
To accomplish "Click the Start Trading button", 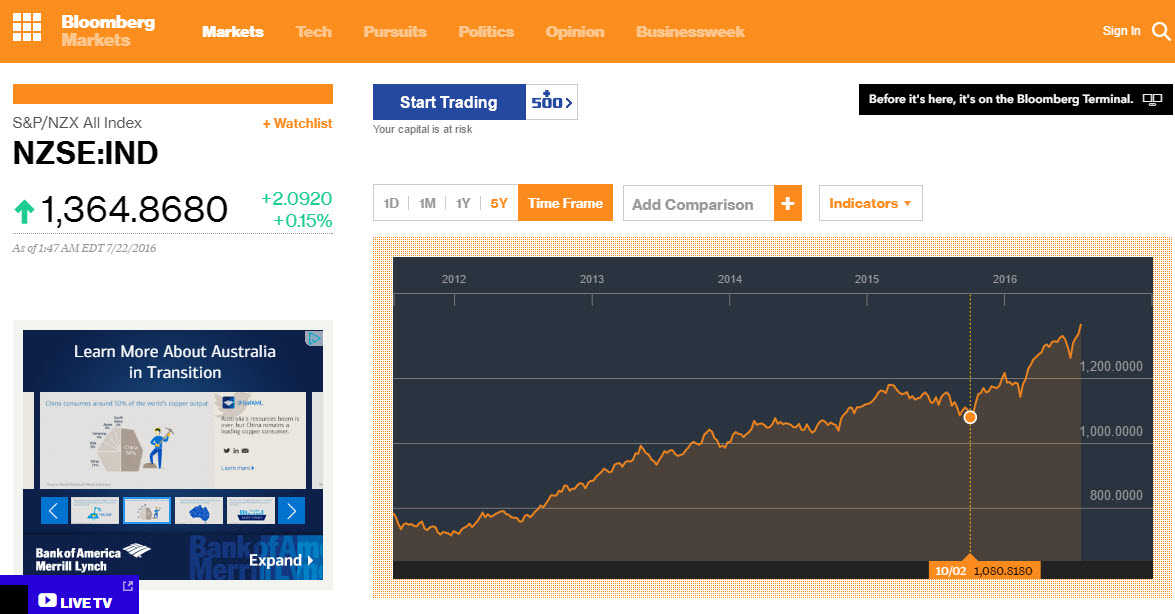I will [x=449, y=102].
